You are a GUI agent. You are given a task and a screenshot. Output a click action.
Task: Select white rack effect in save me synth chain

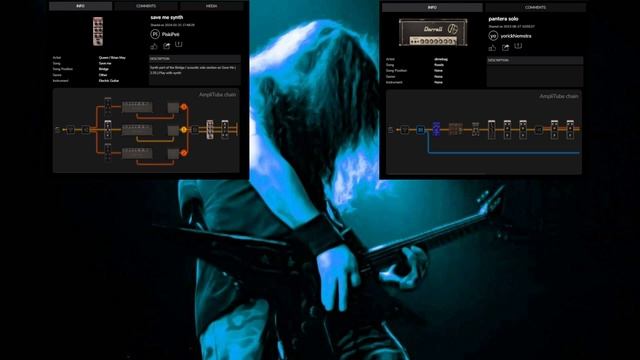(210, 129)
